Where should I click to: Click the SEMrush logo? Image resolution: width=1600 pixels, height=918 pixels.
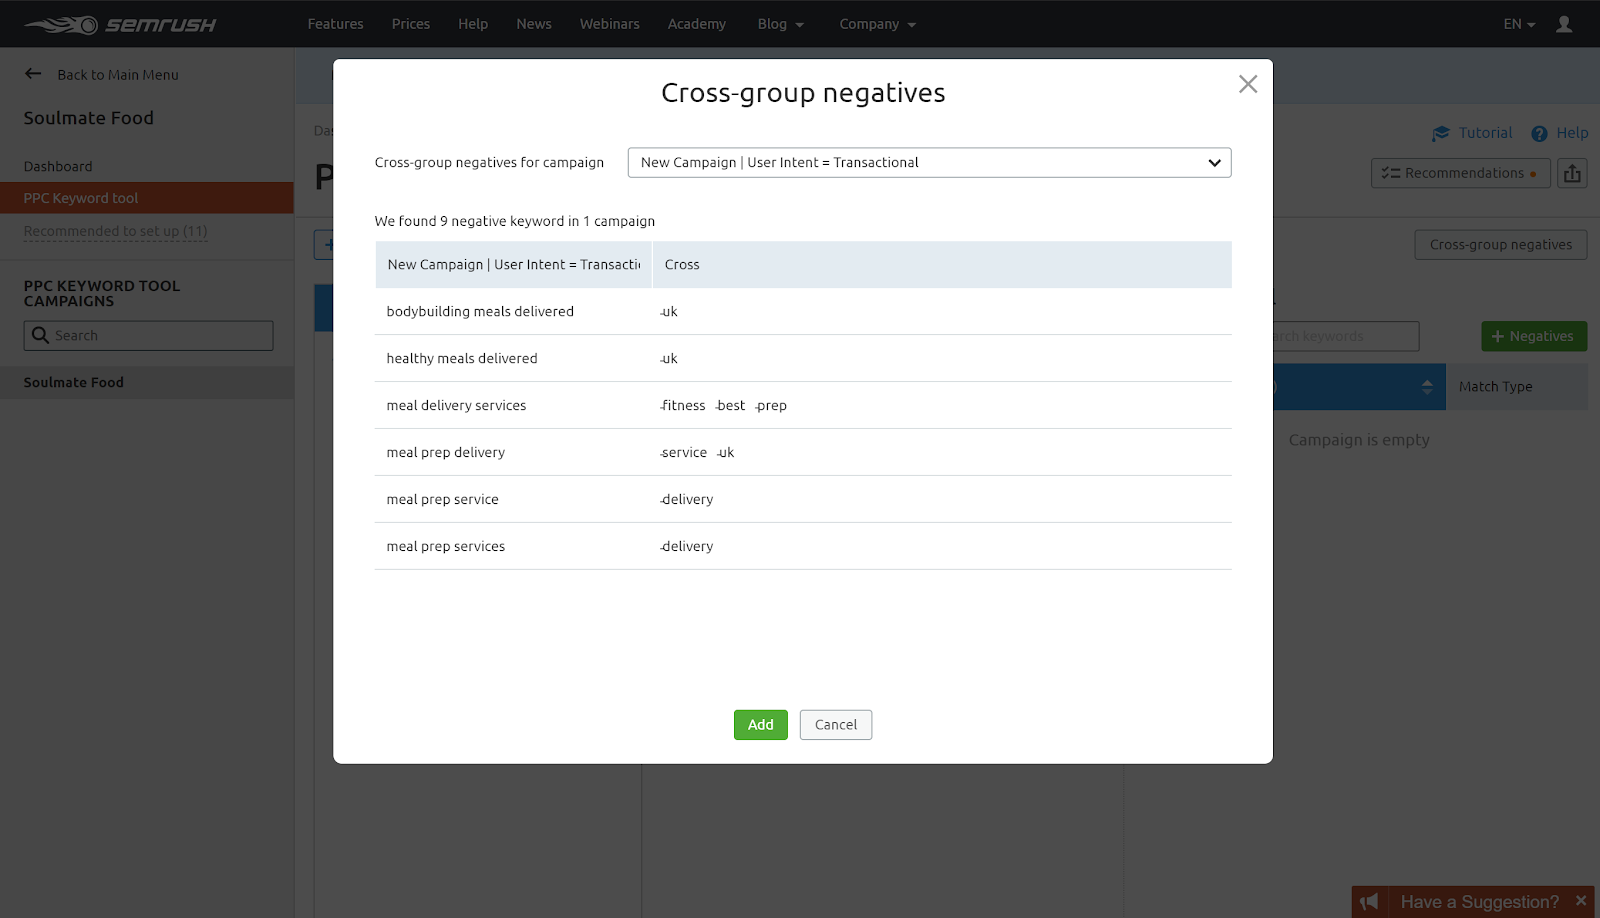click(x=120, y=24)
